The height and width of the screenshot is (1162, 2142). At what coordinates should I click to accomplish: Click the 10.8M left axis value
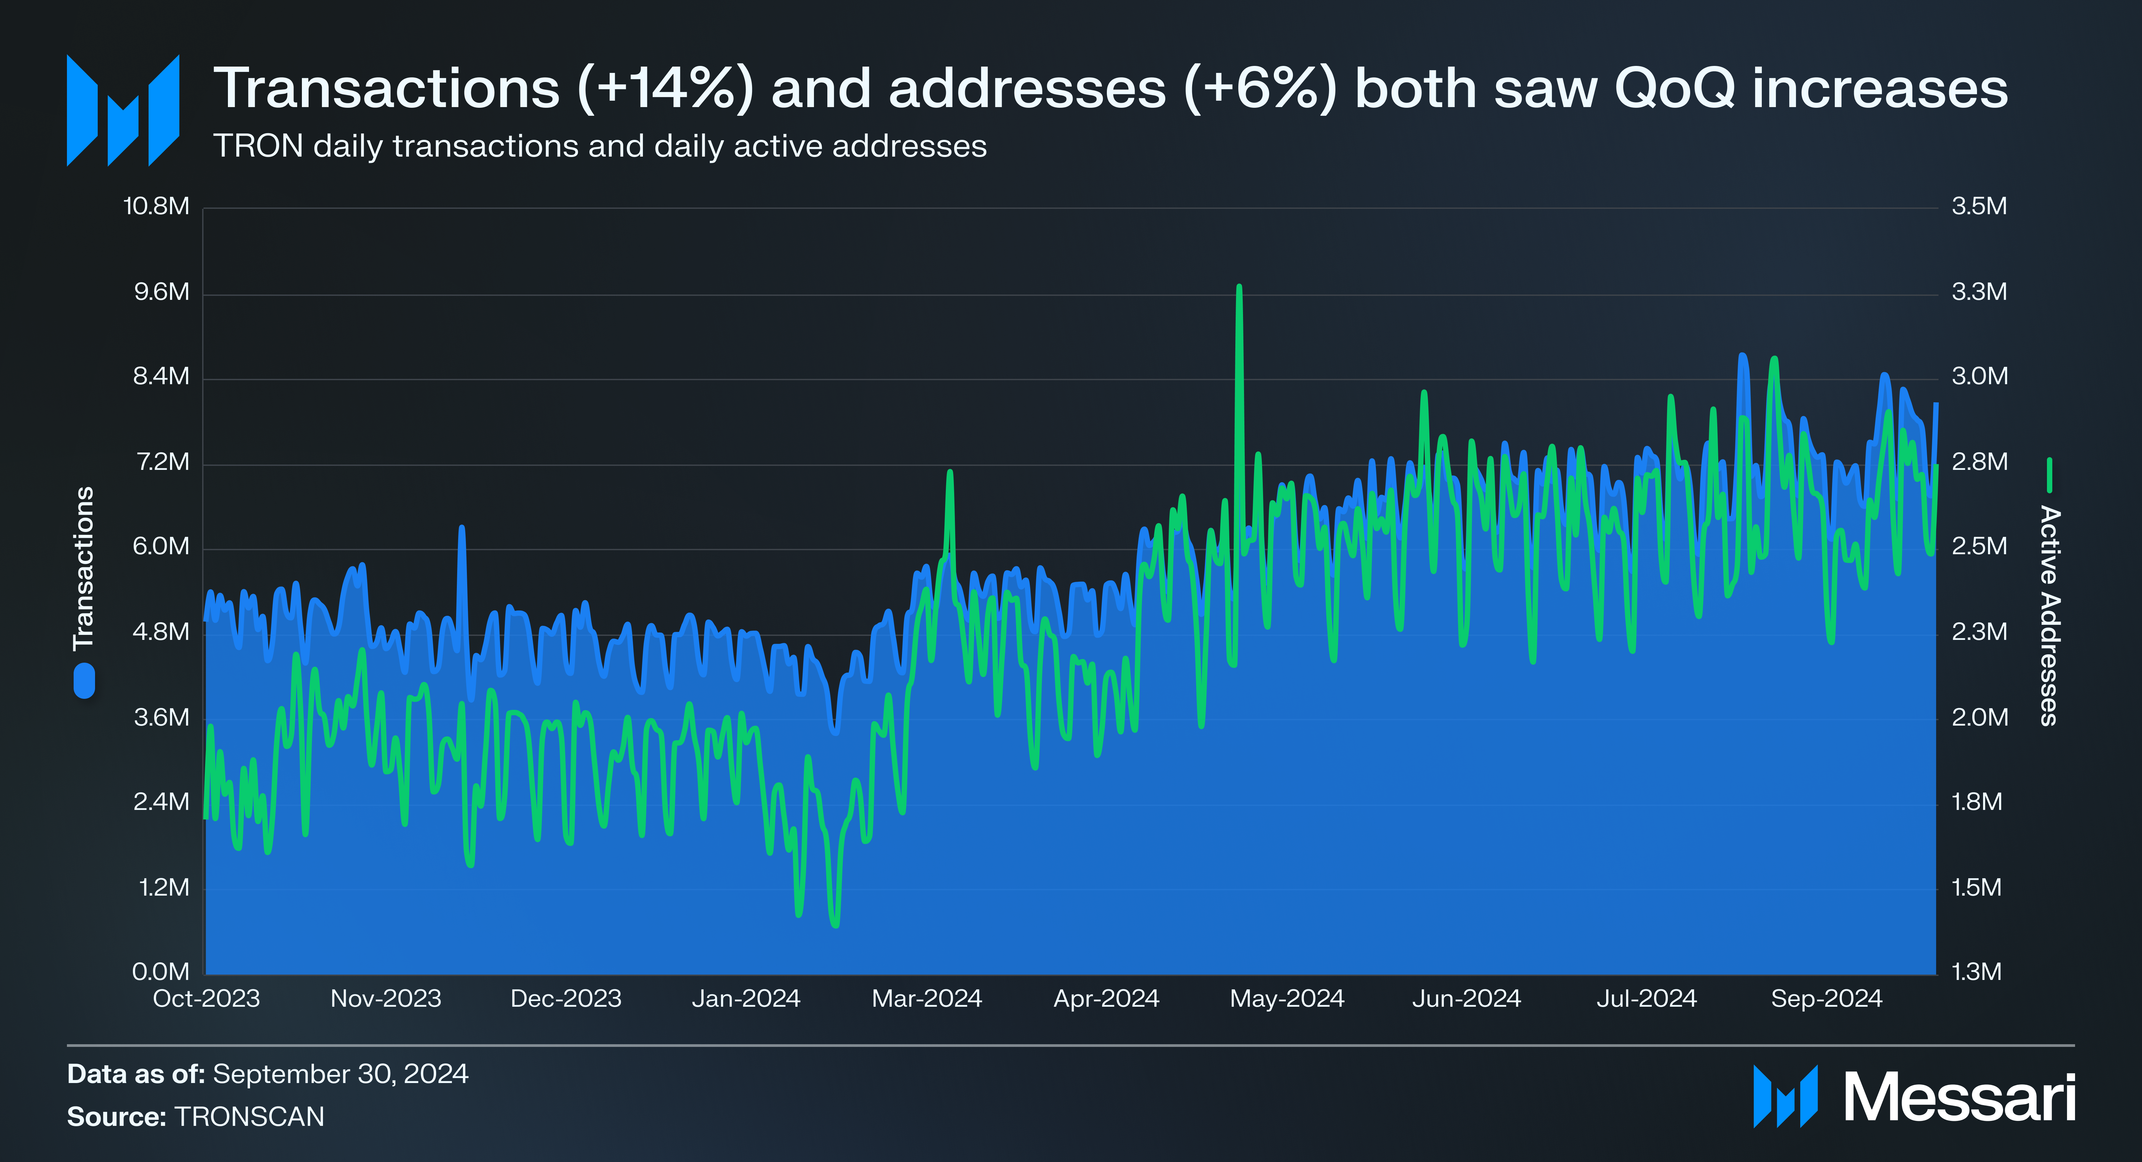[x=156, y=207]
